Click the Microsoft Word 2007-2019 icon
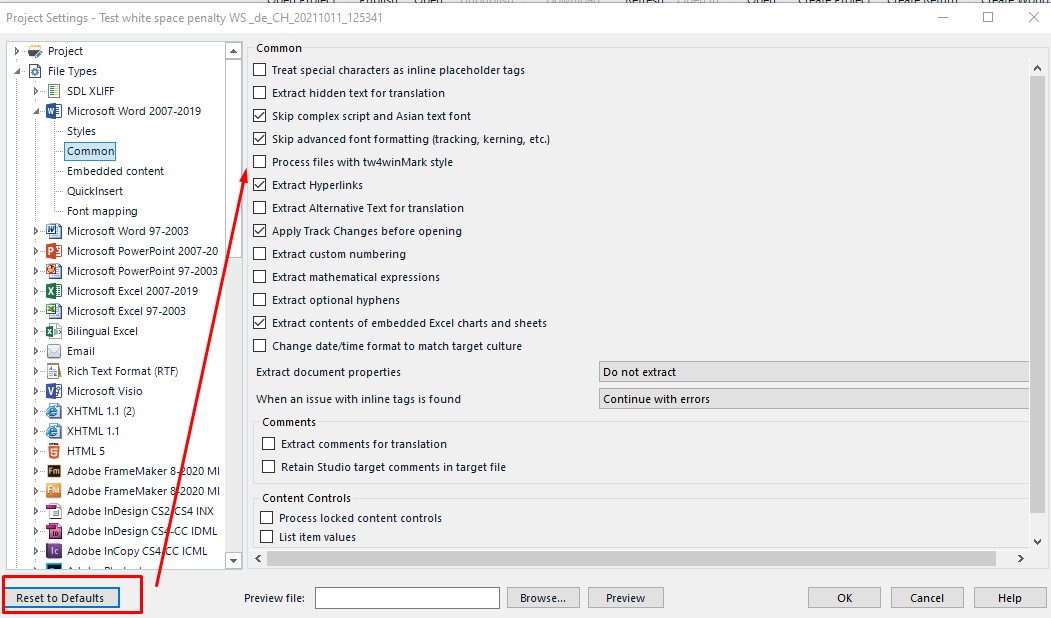The image size is (1051, 618). pyautogui.click(x=54, y=111)
